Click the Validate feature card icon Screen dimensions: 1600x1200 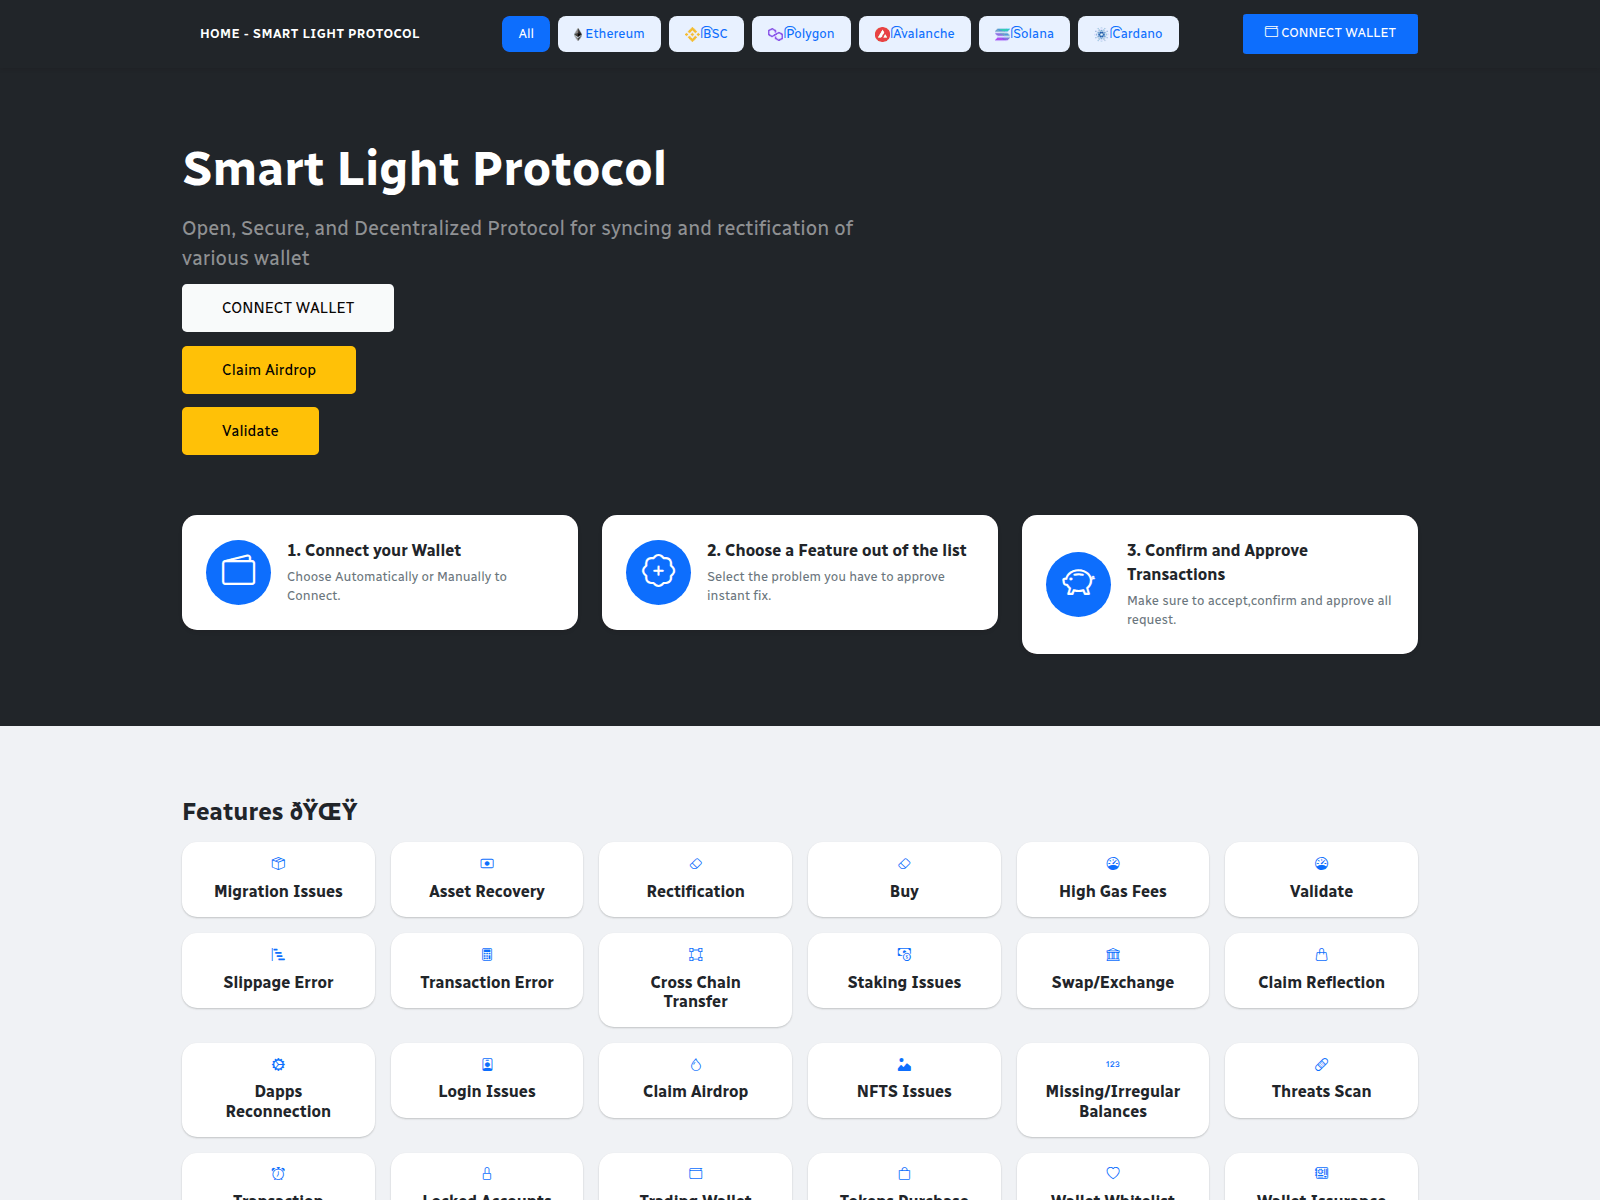click(x=1321, y=863)
